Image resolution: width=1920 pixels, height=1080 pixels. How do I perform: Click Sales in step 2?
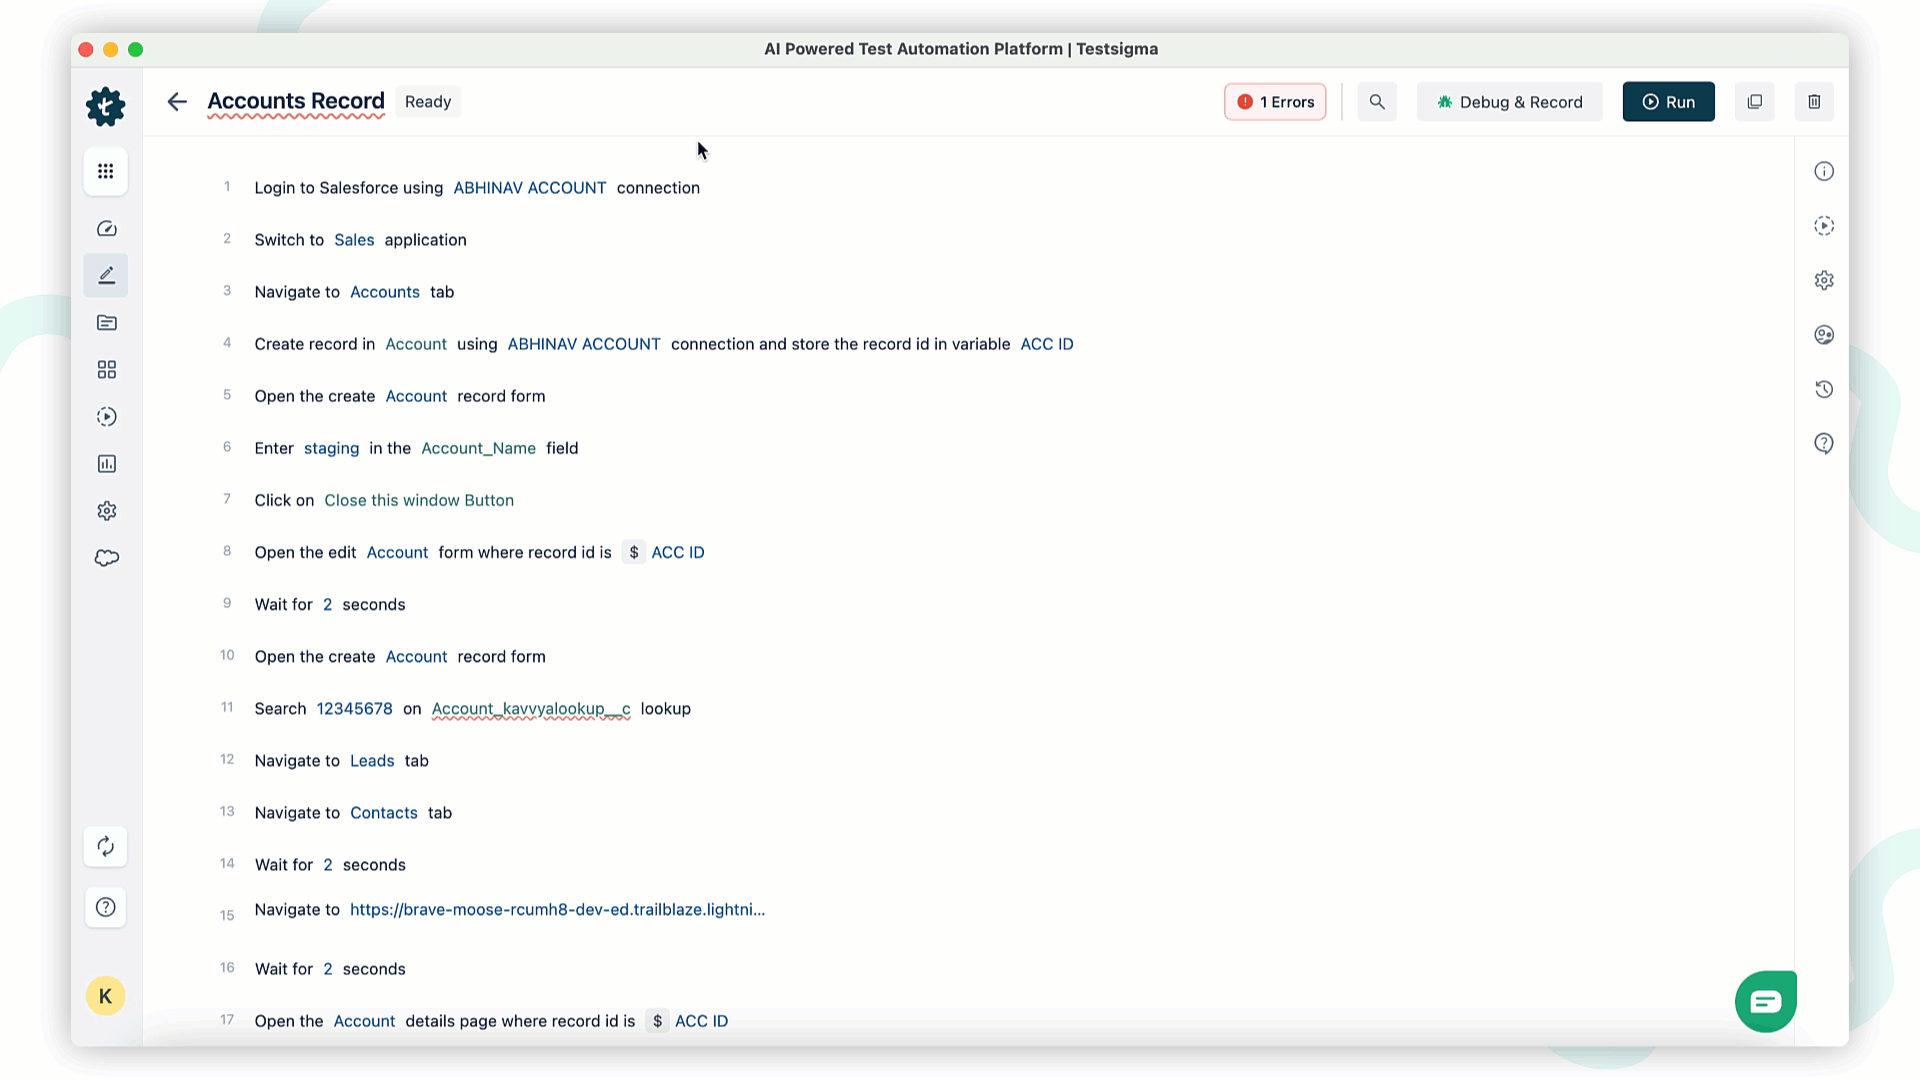pos(354,240)
